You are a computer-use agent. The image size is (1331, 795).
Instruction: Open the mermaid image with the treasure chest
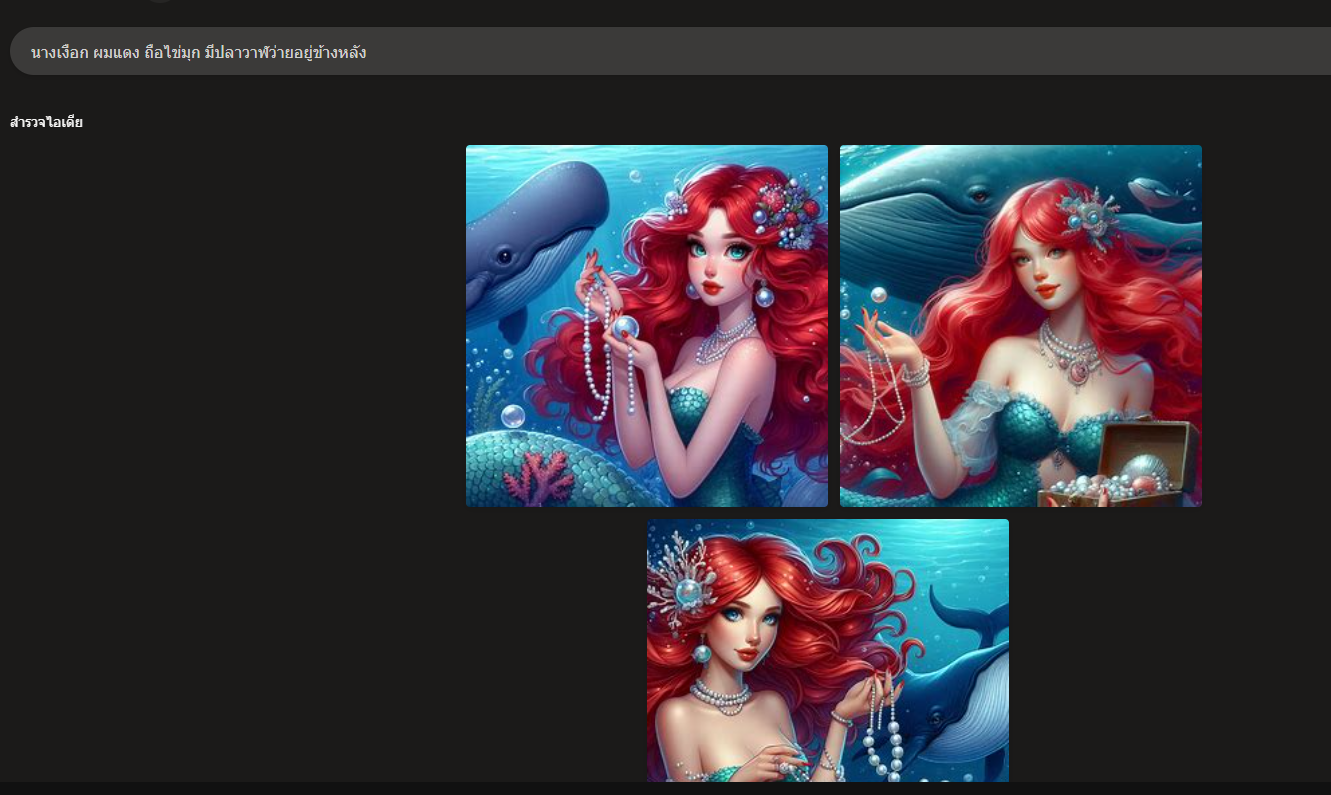tap(1020, 326)
